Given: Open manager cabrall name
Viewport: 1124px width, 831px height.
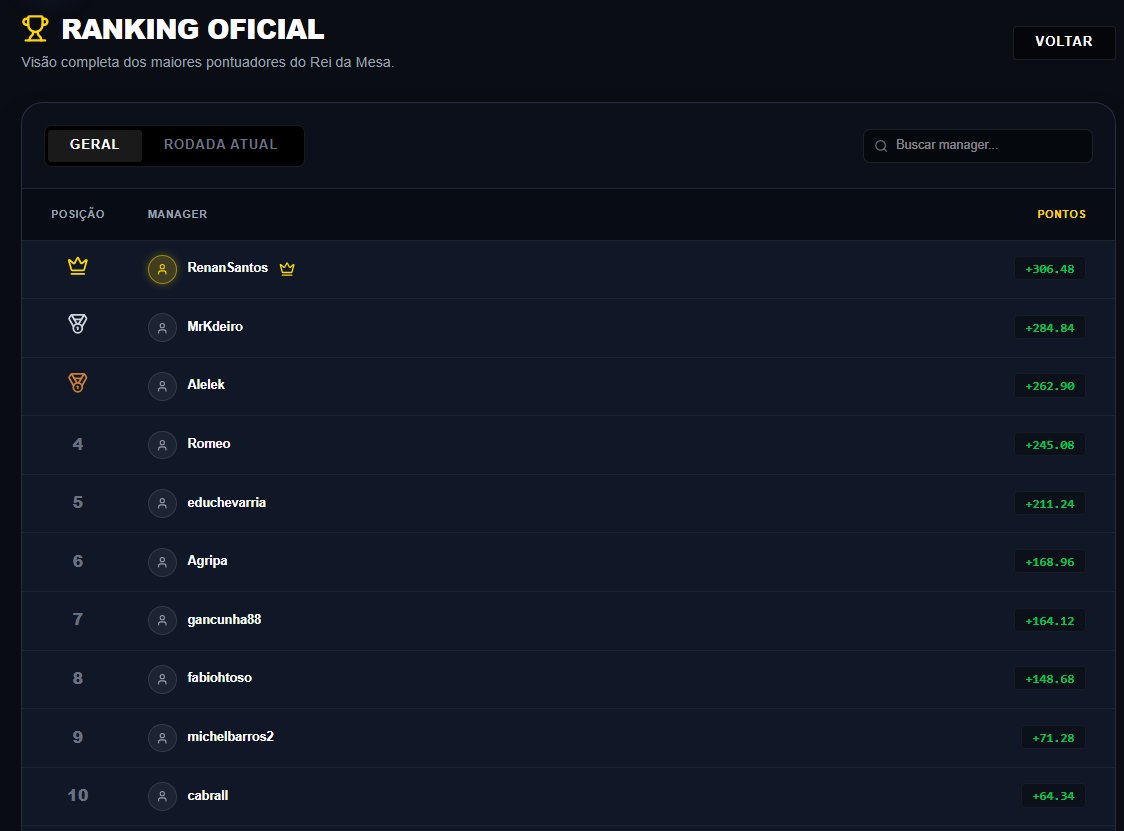Looking at the screenshot, I should pyautogui.click(x=208, y=795).
